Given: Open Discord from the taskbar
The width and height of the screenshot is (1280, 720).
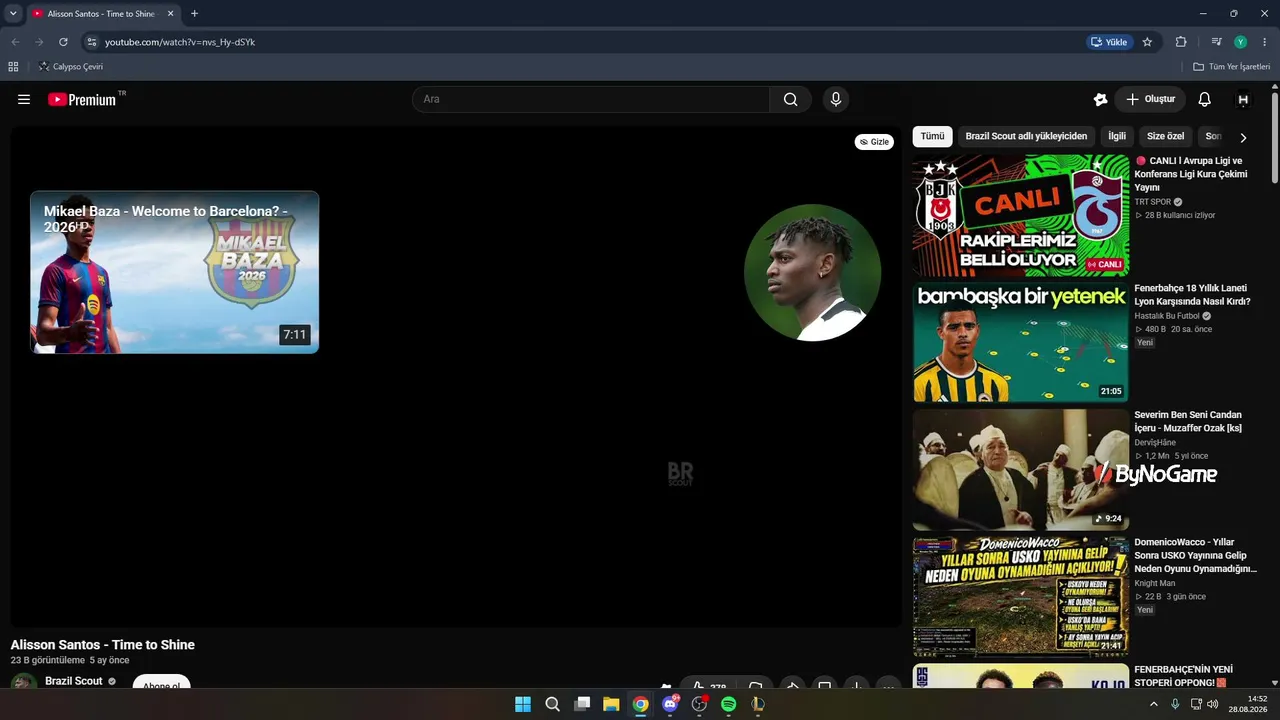Looking at the screenshot, I should coord(670,704).
